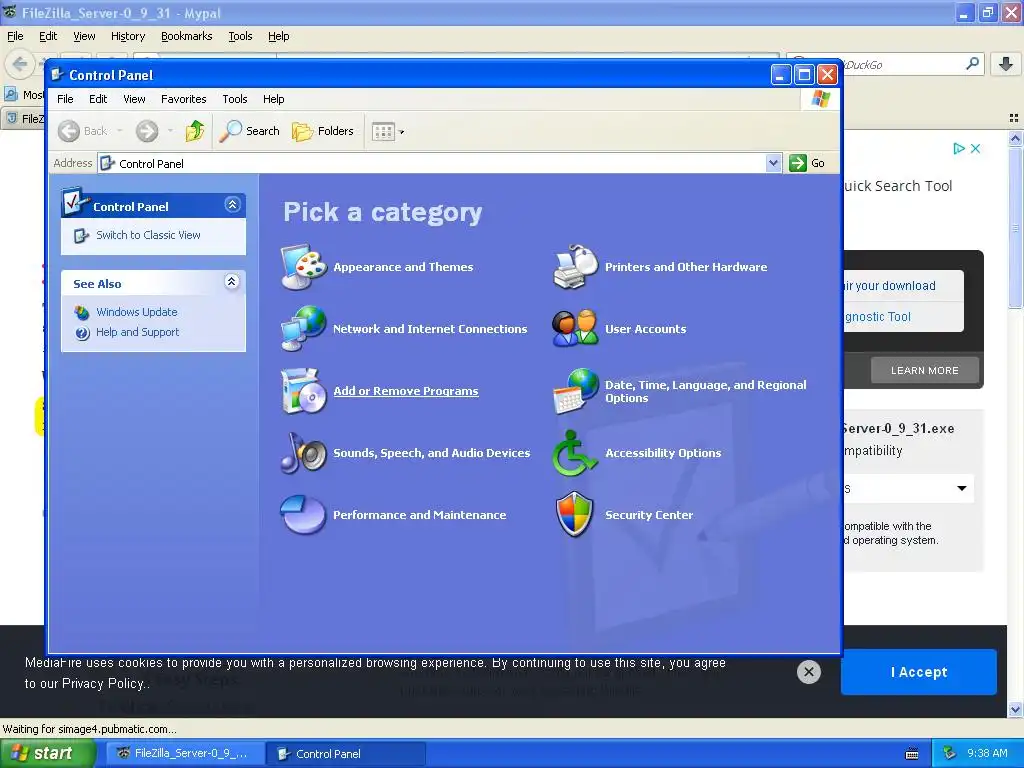The image size is (1024, 768).
Task: Switch to FileZilla_Server taskbar item
Action: tap(184, 754)
